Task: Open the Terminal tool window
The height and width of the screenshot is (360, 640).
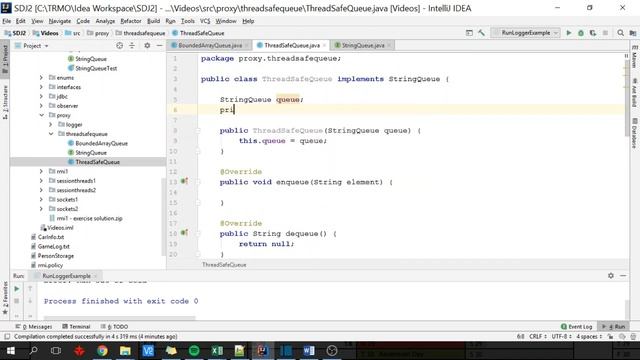Action: (x=76, y=327)
